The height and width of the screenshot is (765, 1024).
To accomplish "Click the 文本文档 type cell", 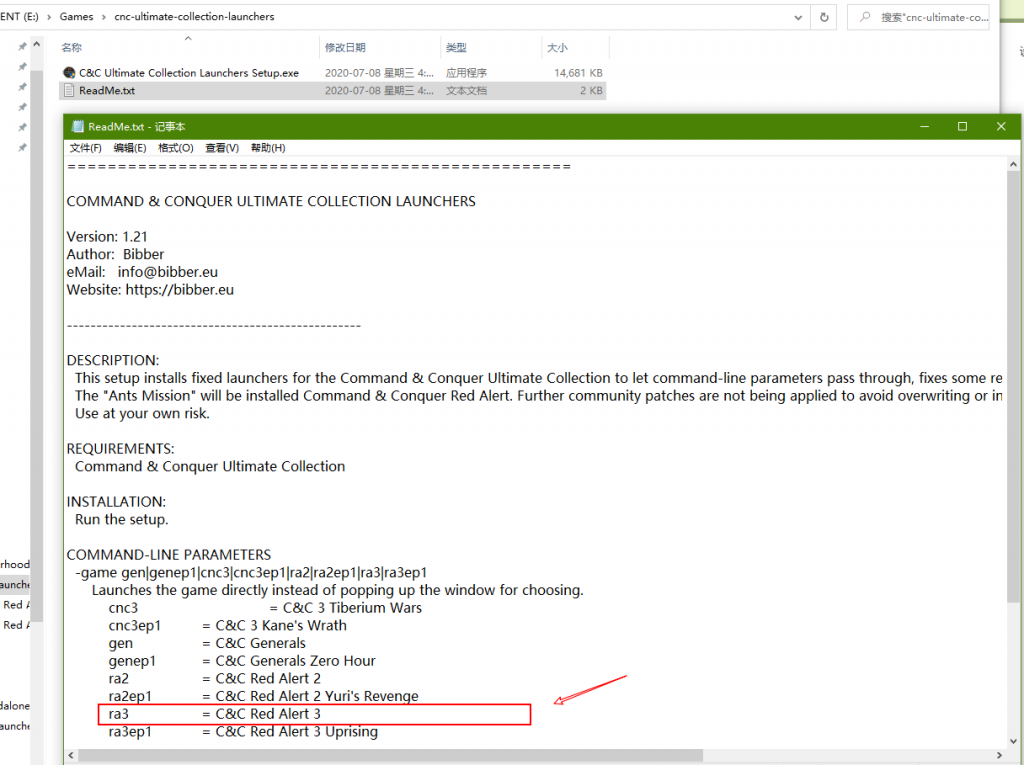I will pyautogui.click(x=466, y=90).
